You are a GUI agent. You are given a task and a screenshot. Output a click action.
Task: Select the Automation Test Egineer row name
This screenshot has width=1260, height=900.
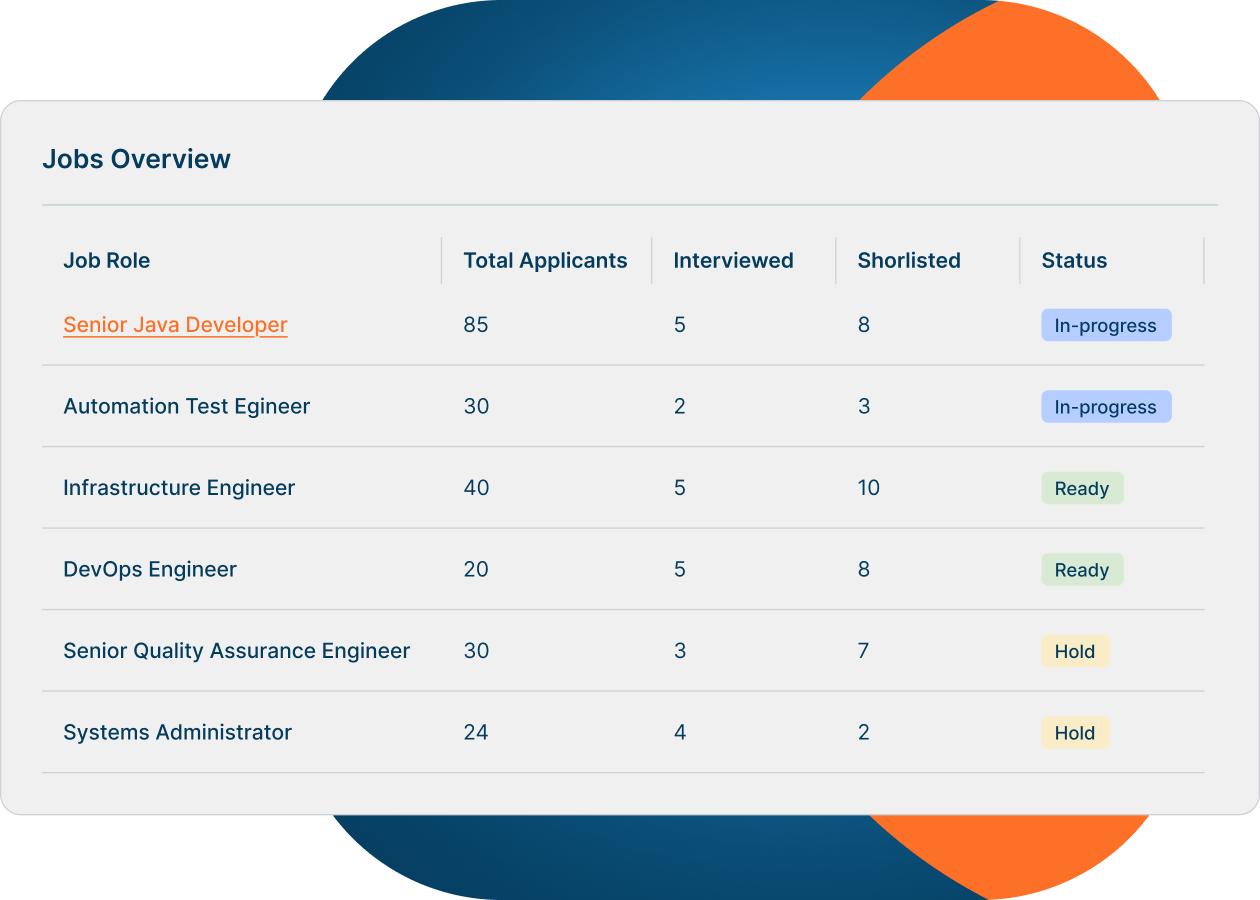pos(187,406)
